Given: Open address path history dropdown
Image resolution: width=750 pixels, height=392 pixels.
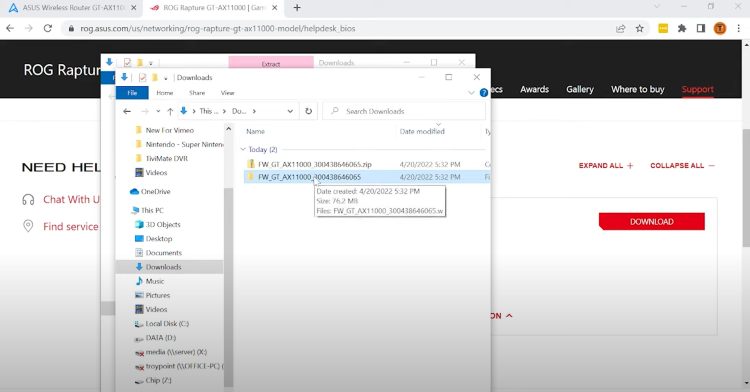Looking at the screenshot, I should click(x=290, y=111).
